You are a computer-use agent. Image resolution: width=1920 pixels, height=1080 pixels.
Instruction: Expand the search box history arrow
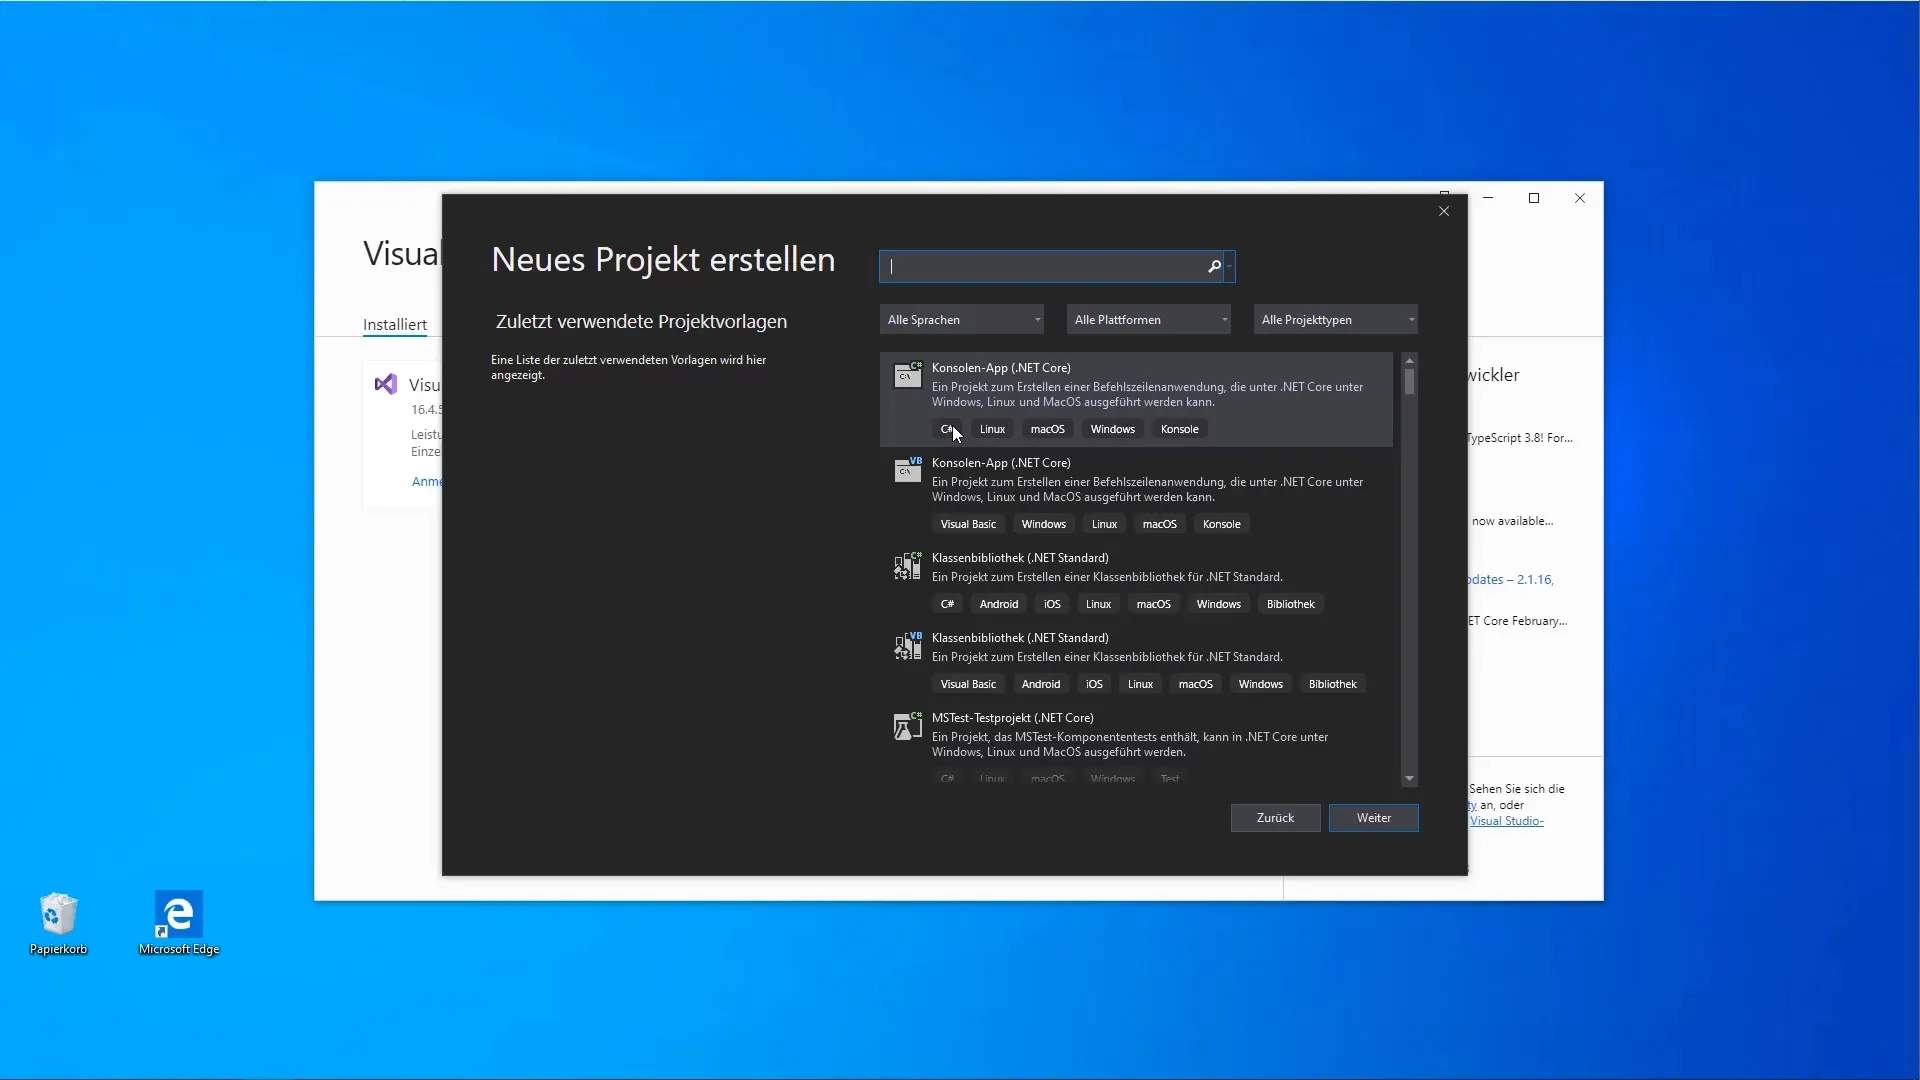1229,266
